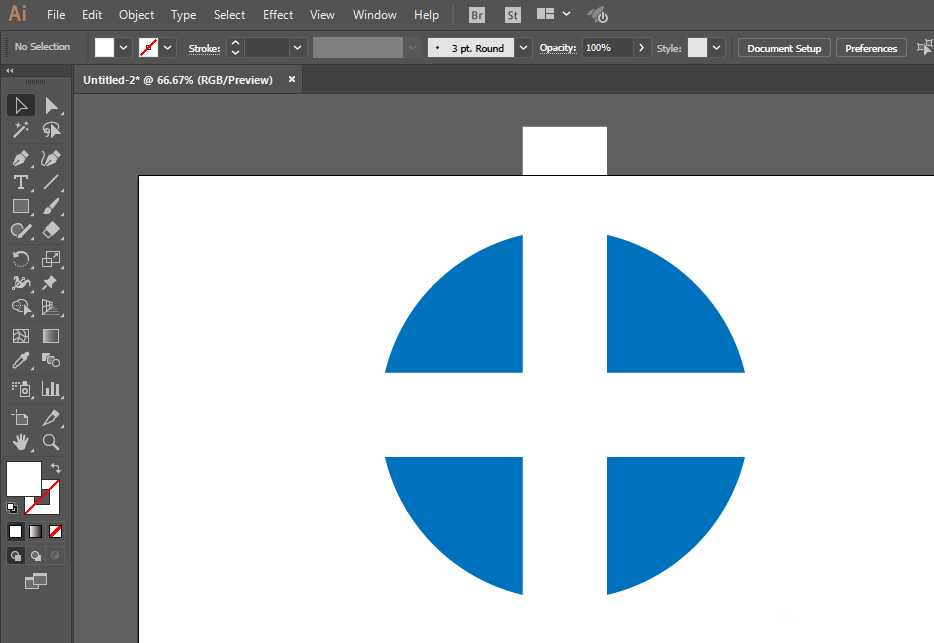Switch to the Hand tool
Image resolution: width=934 pixels, height=643 pixels.
(x=20, y=441)
